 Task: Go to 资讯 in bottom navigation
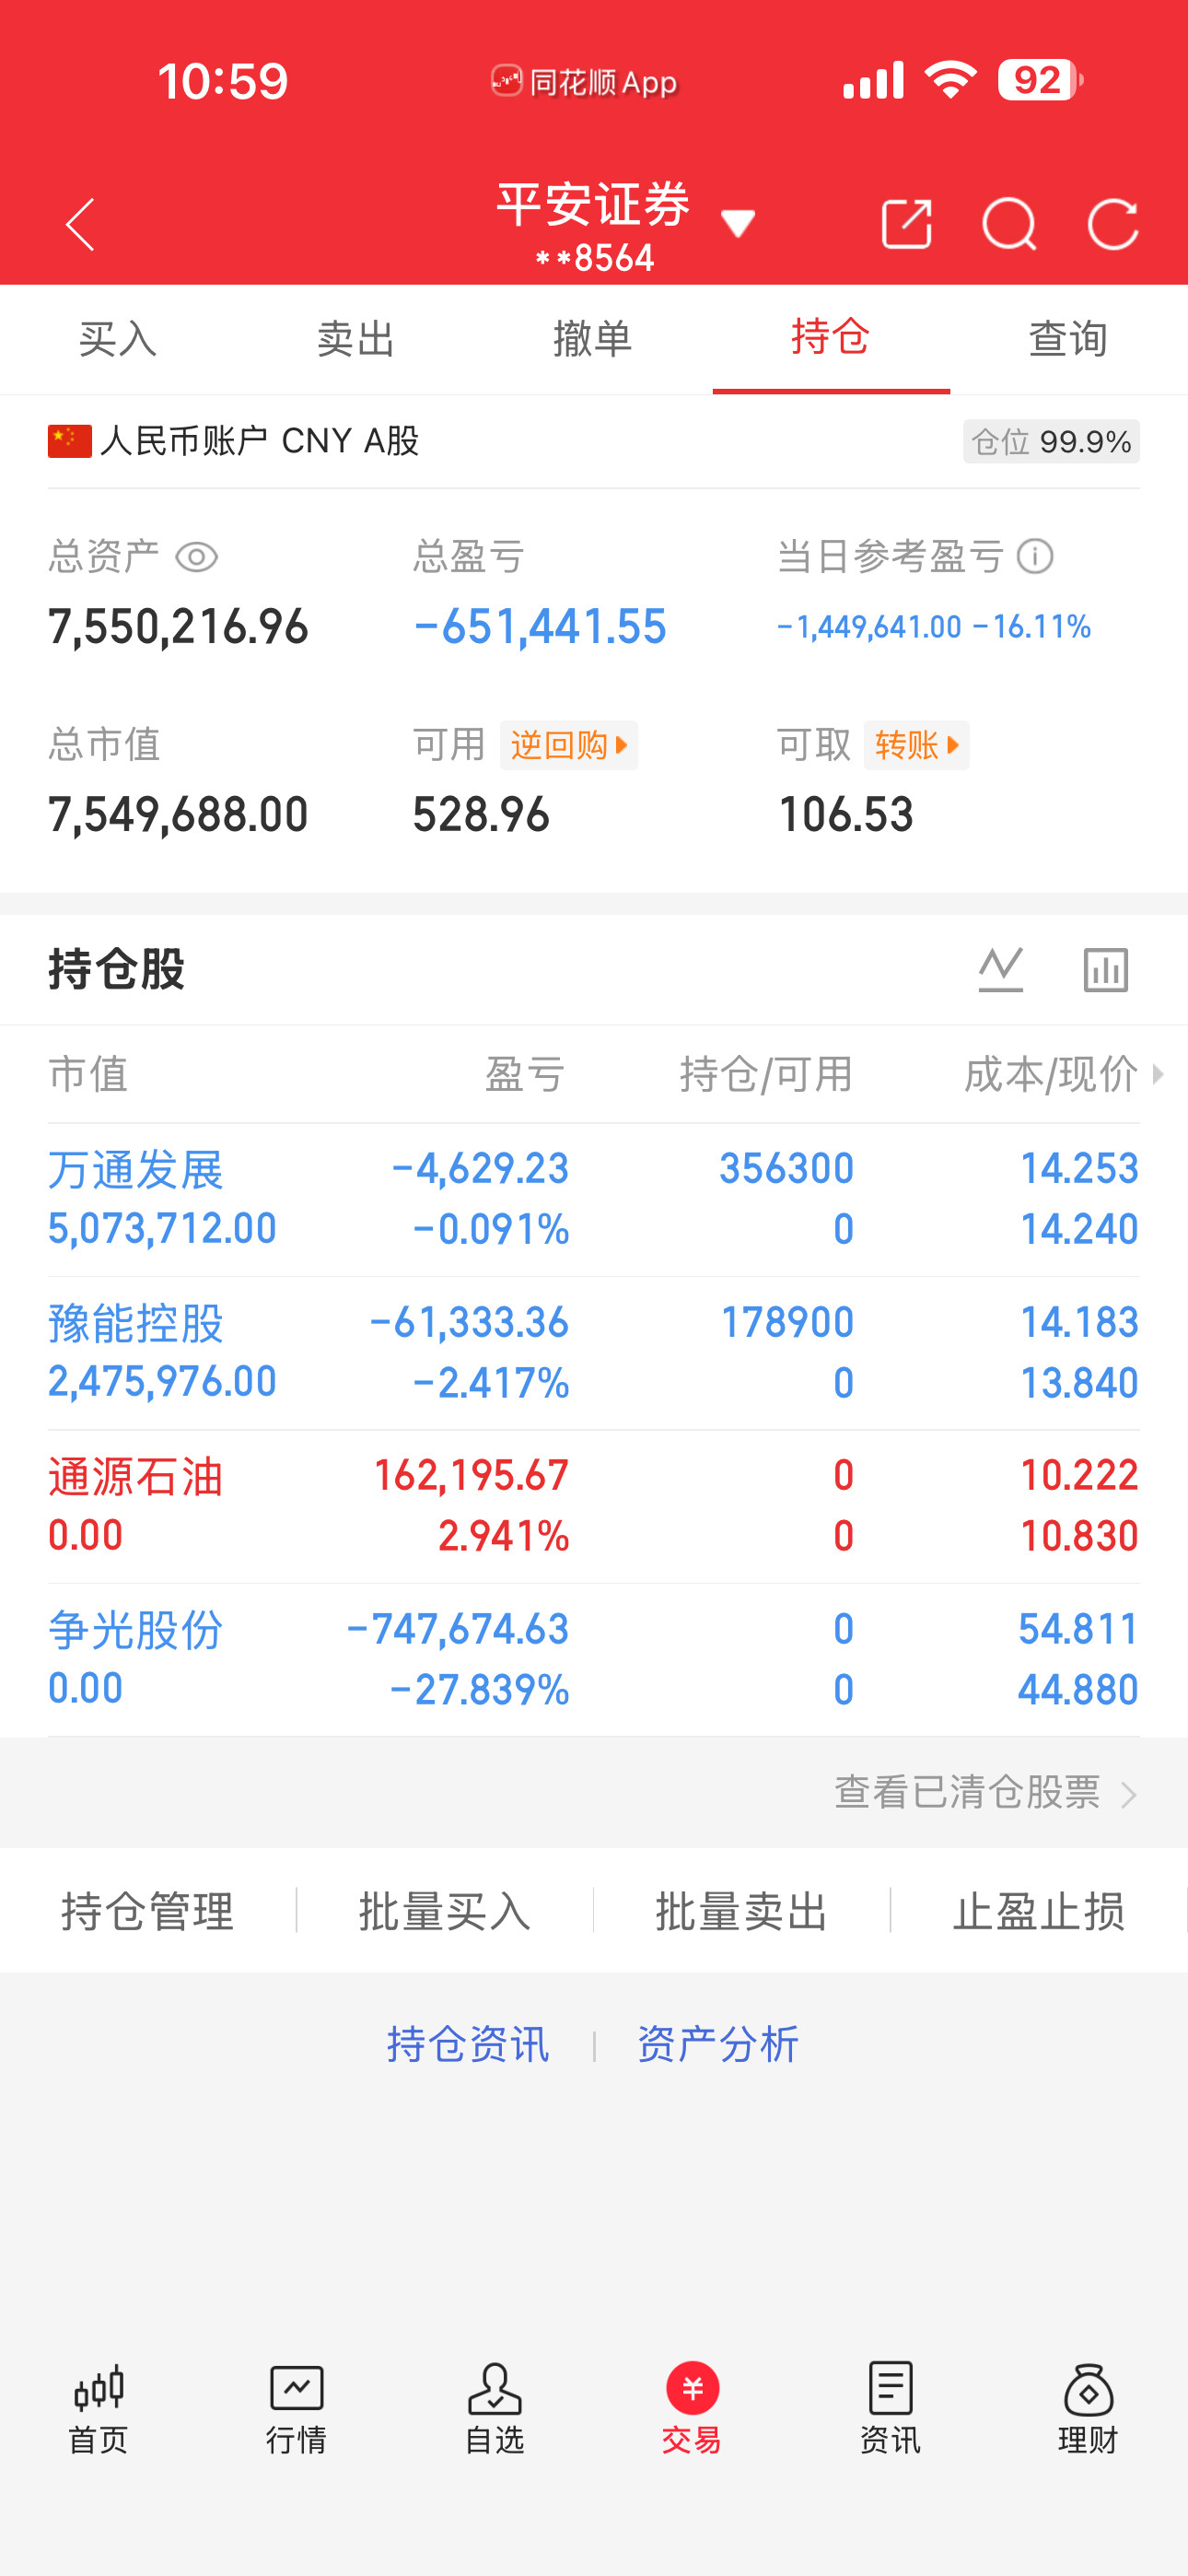coord(890,2409)
